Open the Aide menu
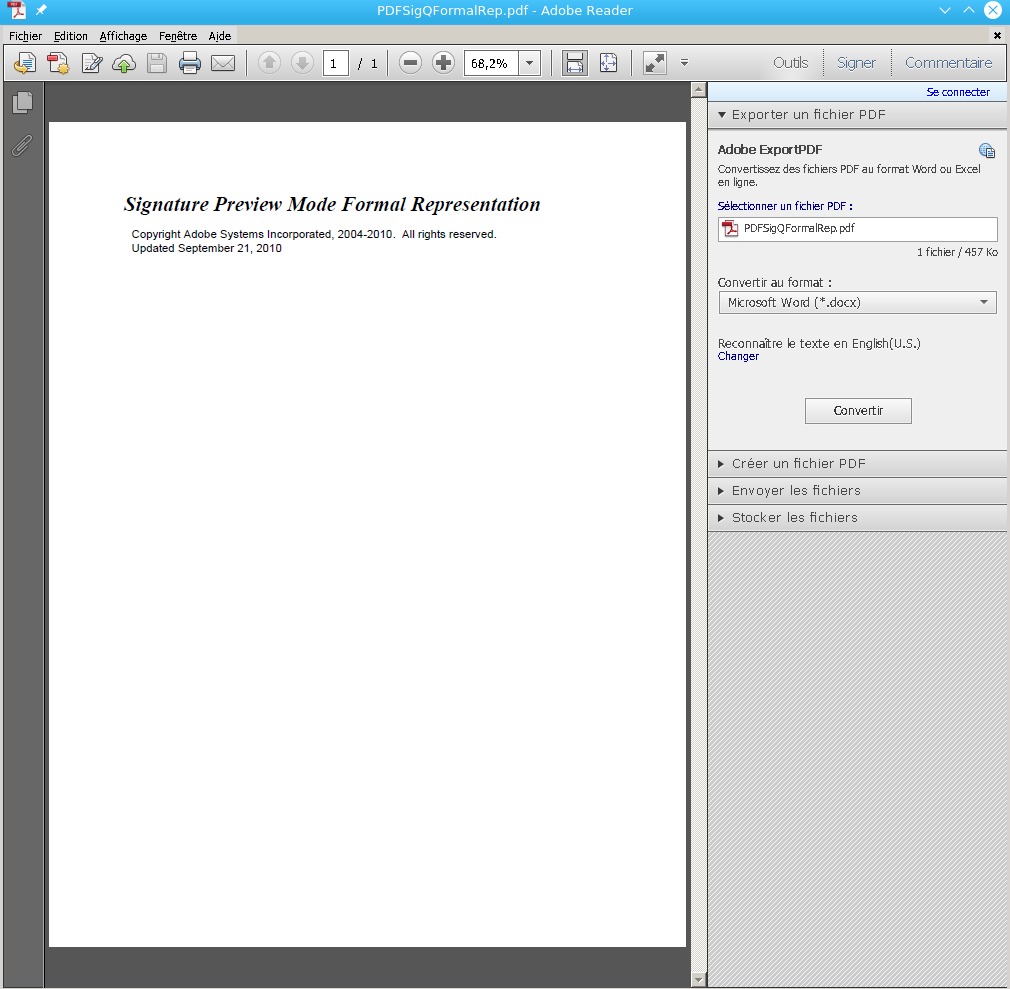Image resolution: width=1010 pixels, height=989 pixels. [x=220, y=36]
